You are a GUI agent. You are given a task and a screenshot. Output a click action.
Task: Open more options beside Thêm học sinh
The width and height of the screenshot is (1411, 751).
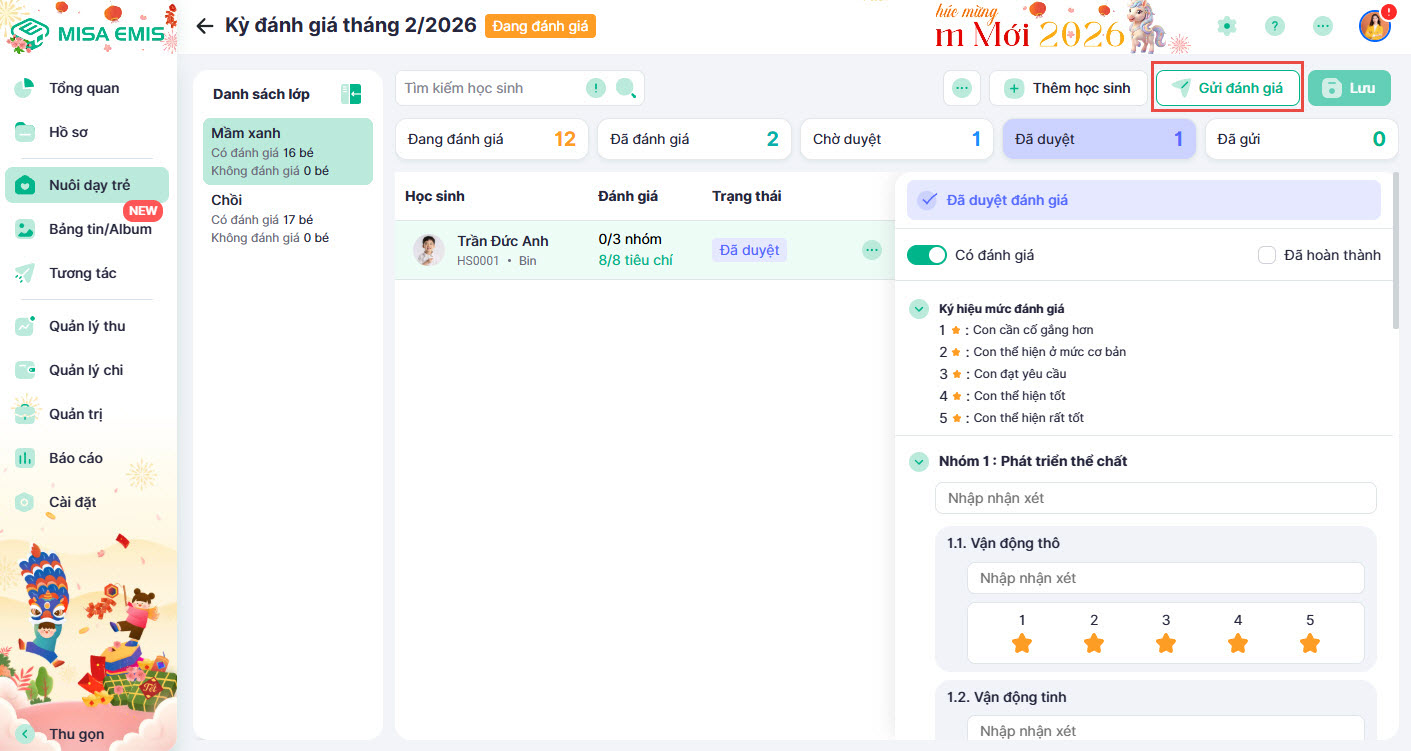click(961, 88)
